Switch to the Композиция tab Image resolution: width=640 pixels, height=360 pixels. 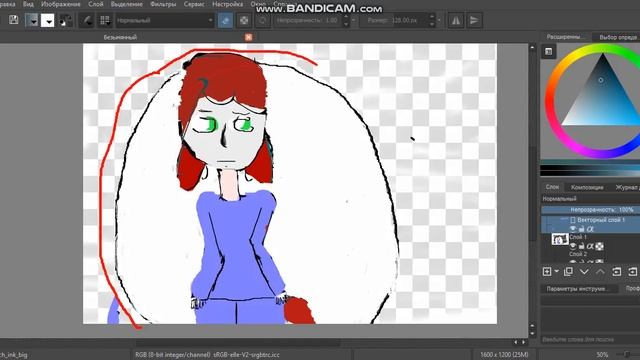(x=587, y=187)
